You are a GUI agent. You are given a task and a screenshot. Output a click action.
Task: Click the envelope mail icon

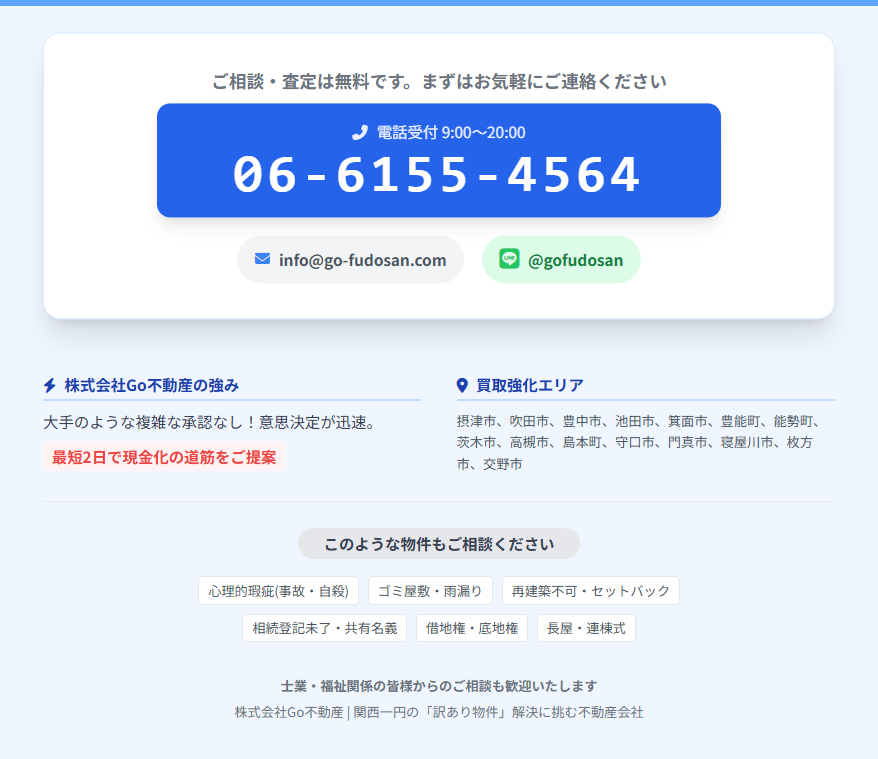click(262, 259)
